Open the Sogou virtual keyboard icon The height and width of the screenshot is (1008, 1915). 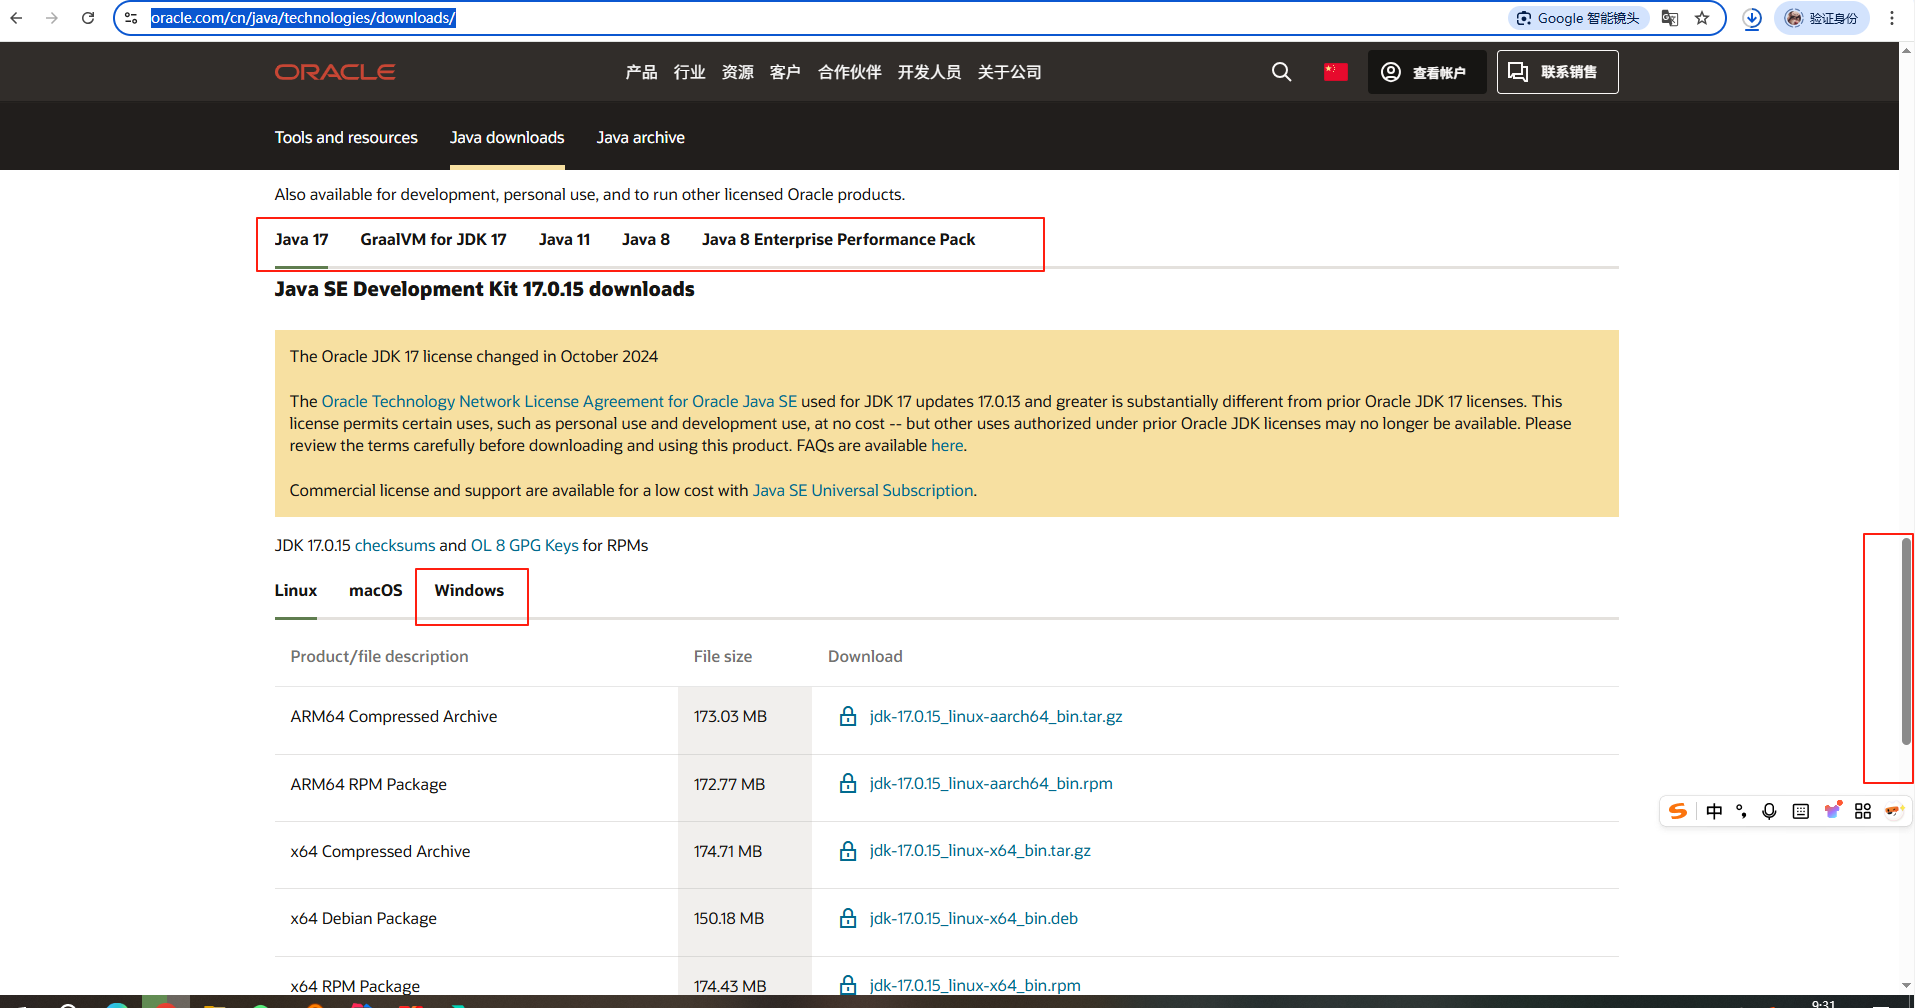[x=1800, y=811]
